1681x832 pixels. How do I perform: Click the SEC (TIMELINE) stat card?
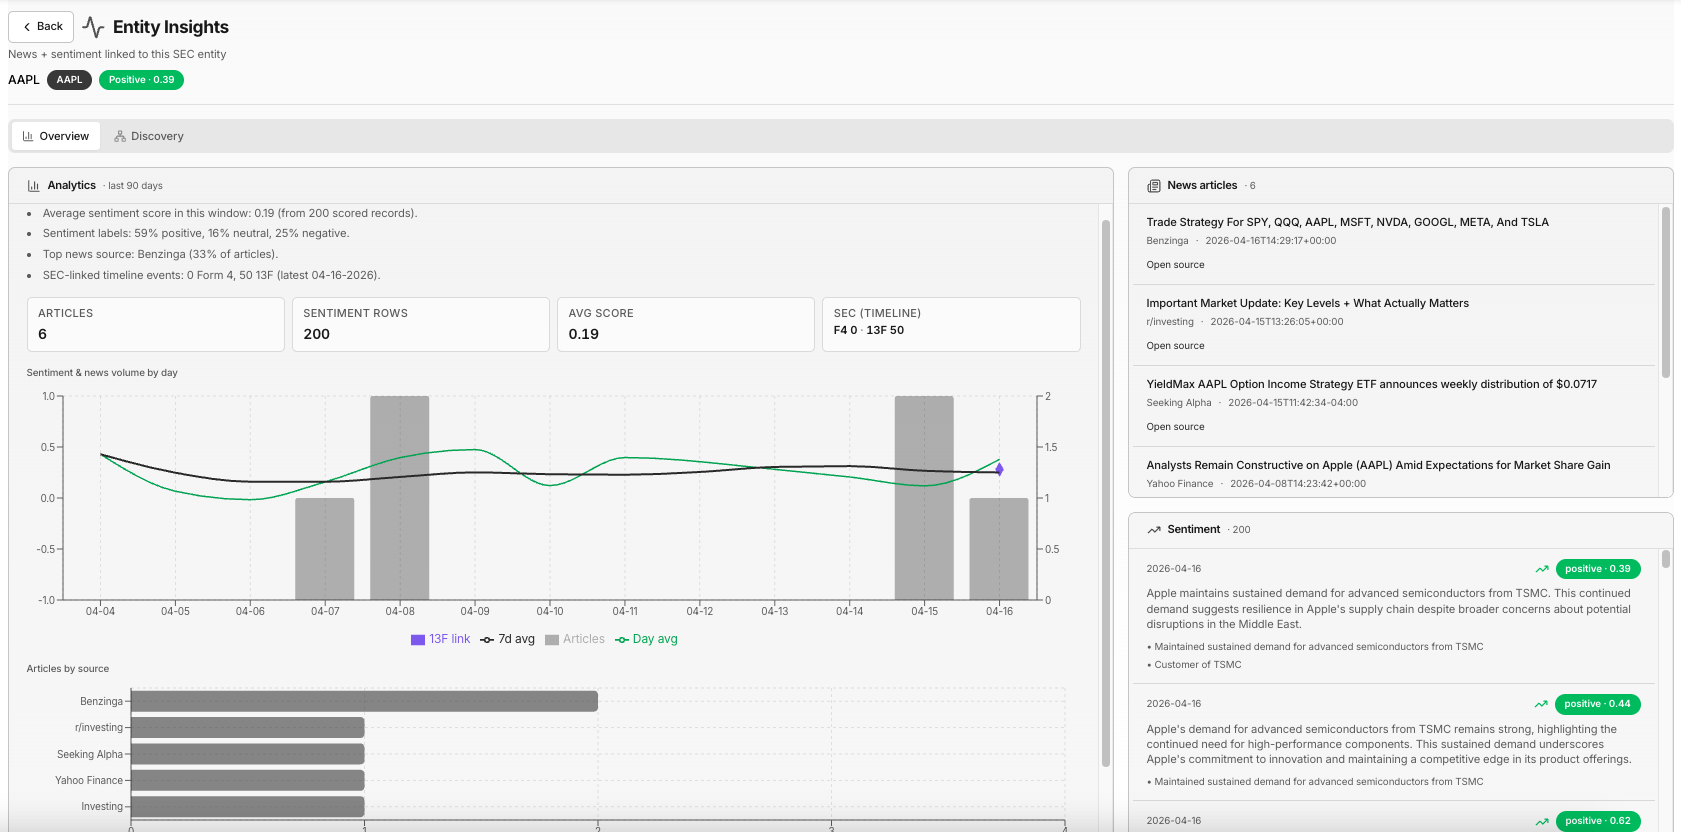coord(951,324)
